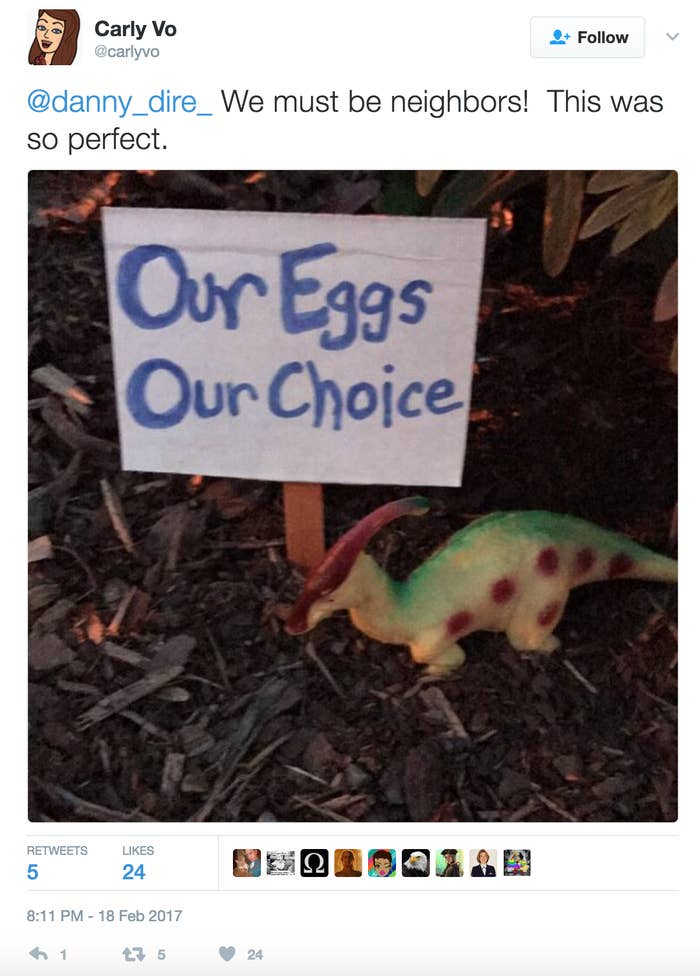Like the tweet with the heart icon
The height and width of the screenshot is (976, 700).
point(227,954)
